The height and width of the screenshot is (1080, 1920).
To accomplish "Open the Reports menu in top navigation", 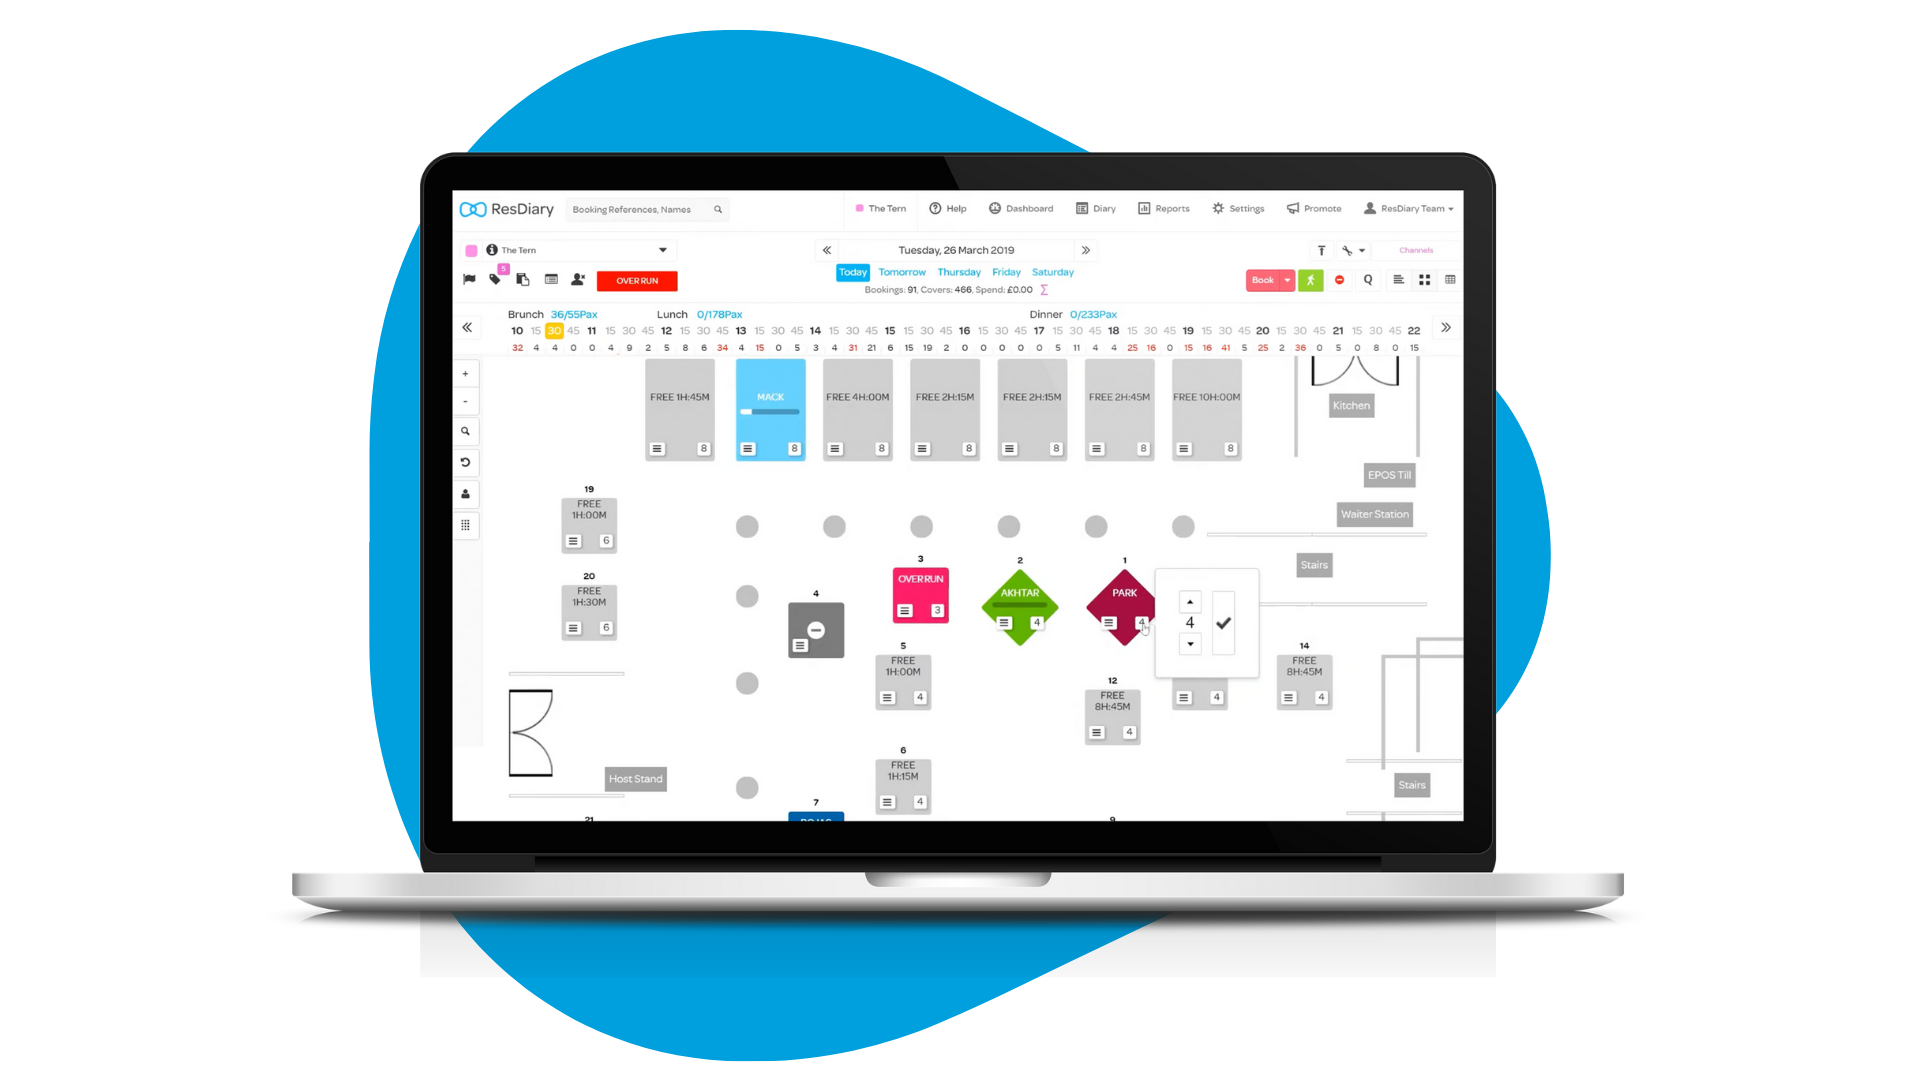I will tap(1168, 208).
